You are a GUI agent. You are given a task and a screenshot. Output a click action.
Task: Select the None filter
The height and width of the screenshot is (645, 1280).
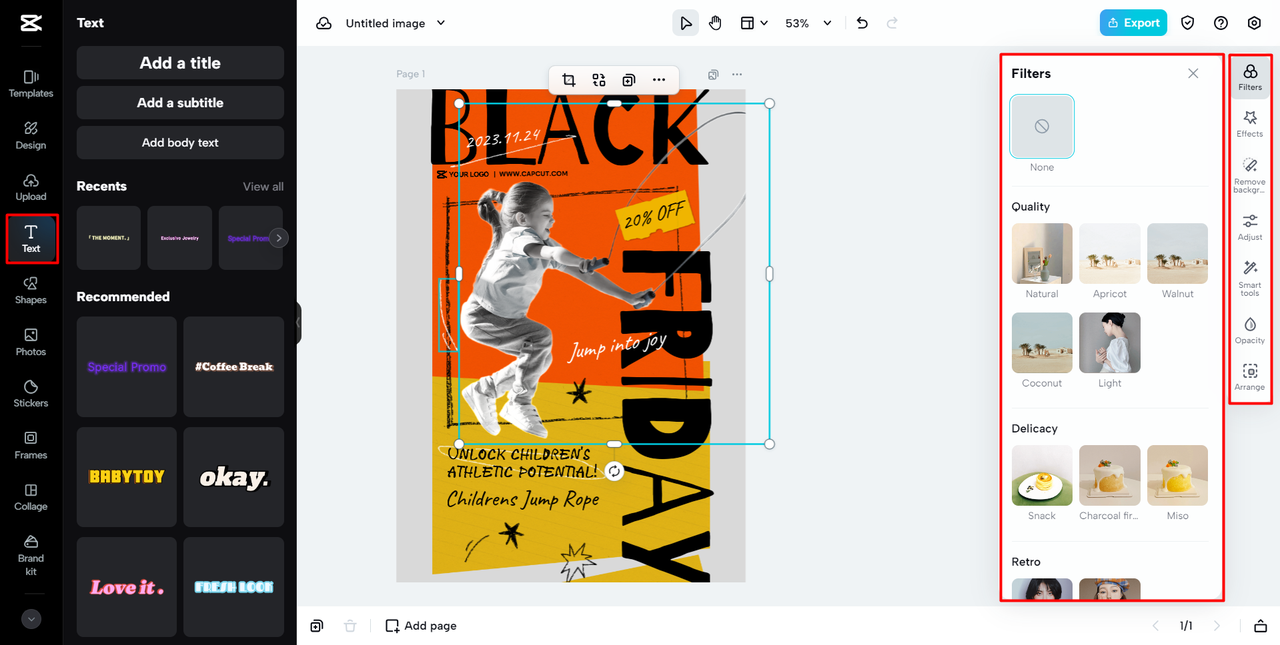1042,127
